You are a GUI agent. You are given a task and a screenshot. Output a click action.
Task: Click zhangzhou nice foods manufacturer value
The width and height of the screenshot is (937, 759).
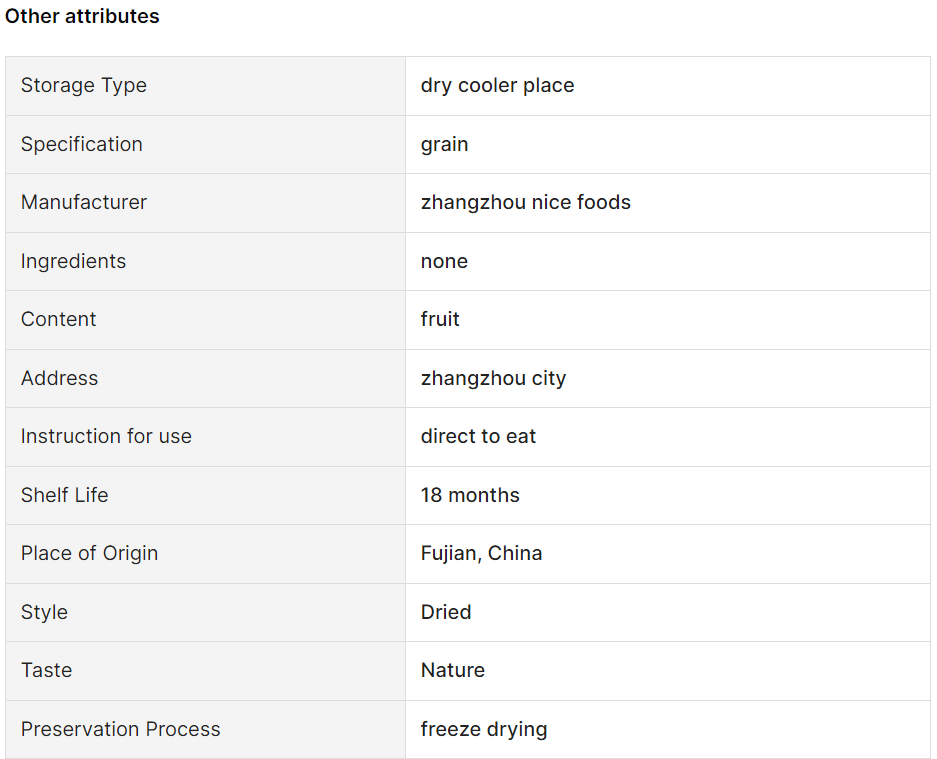(525, 203)
